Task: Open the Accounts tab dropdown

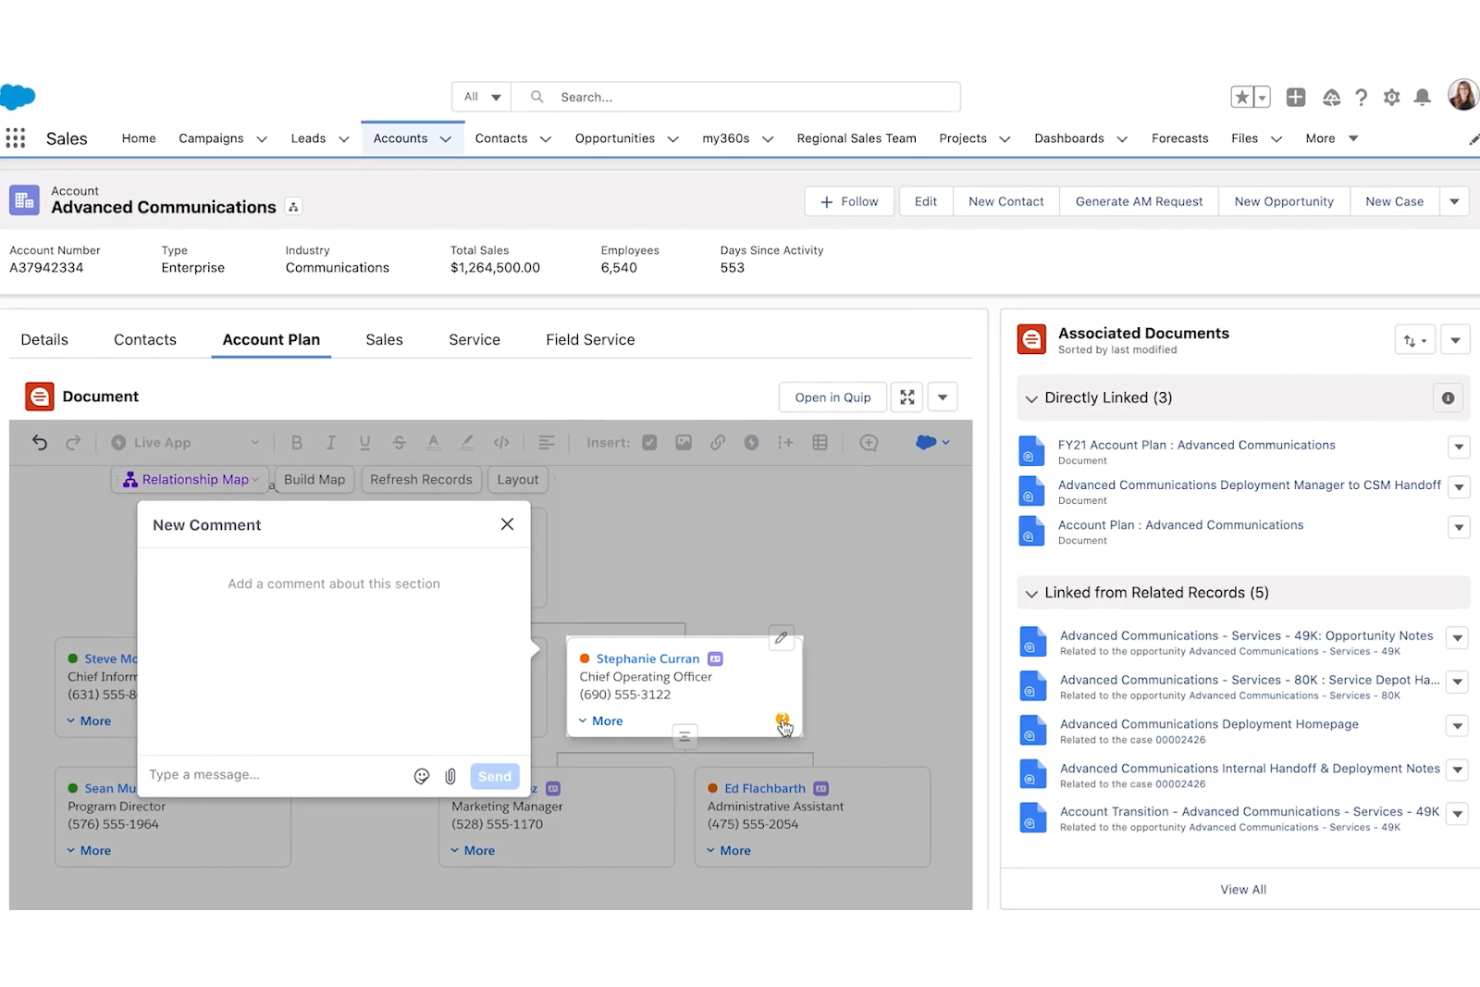Action: click(445, 139)
